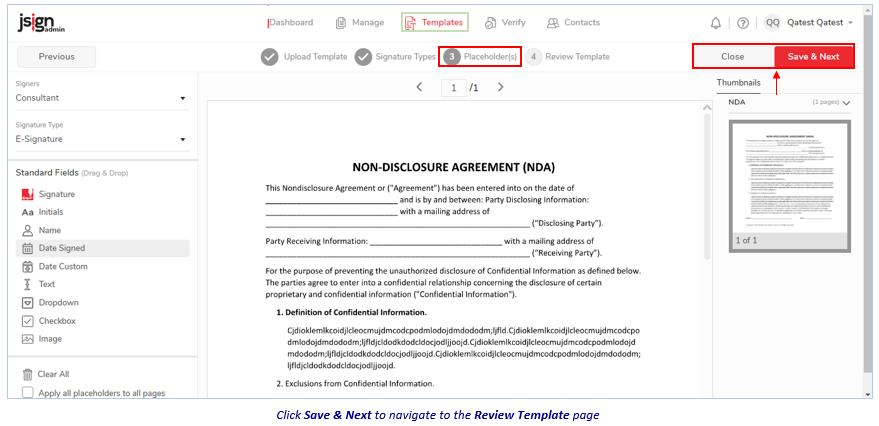Click the Standard Fields heading

47,173
